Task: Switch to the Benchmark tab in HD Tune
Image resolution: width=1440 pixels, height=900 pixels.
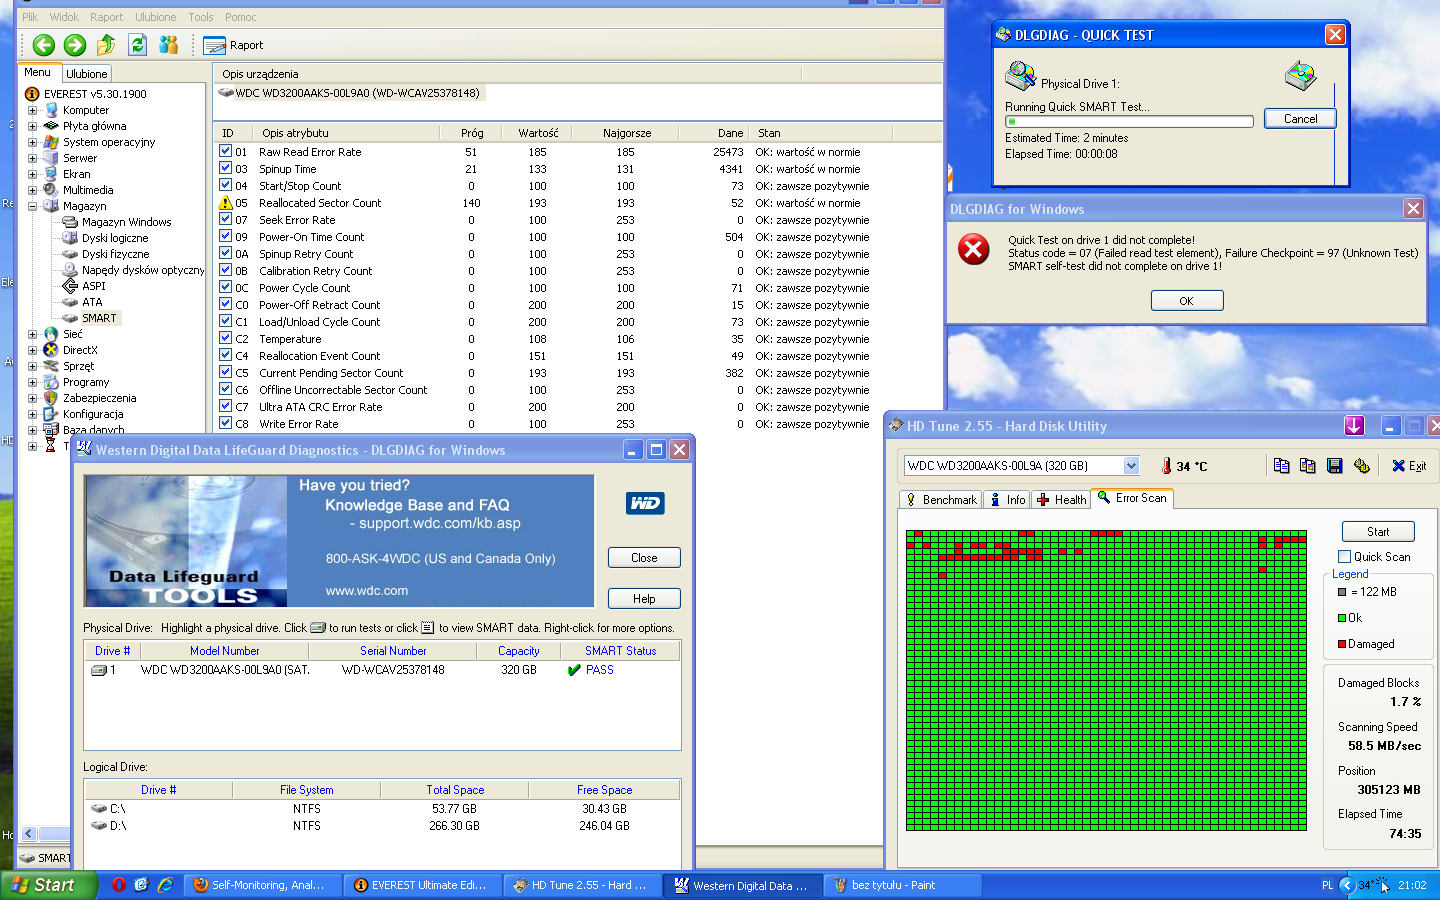Action: (x=941, y=500)
